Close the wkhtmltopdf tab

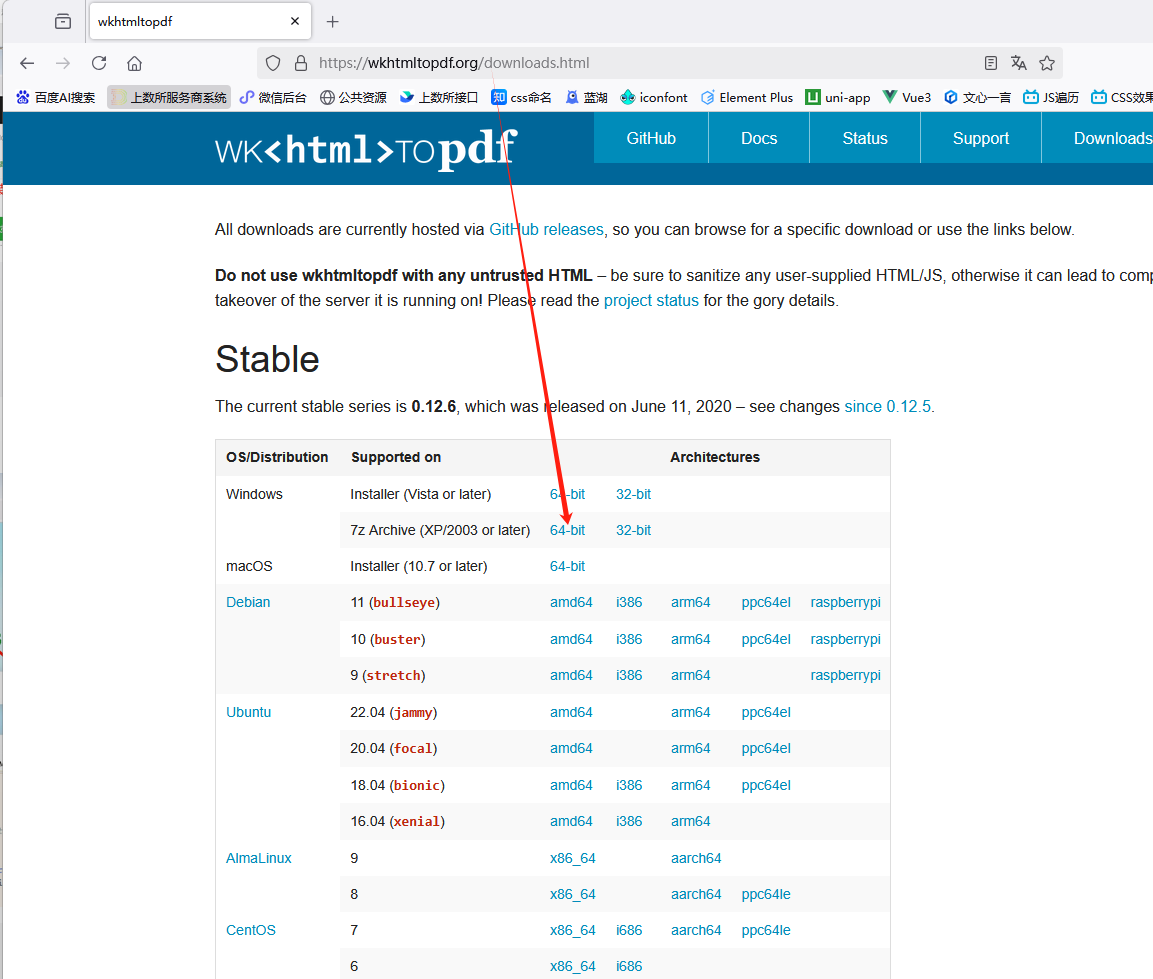pos(295,21)
